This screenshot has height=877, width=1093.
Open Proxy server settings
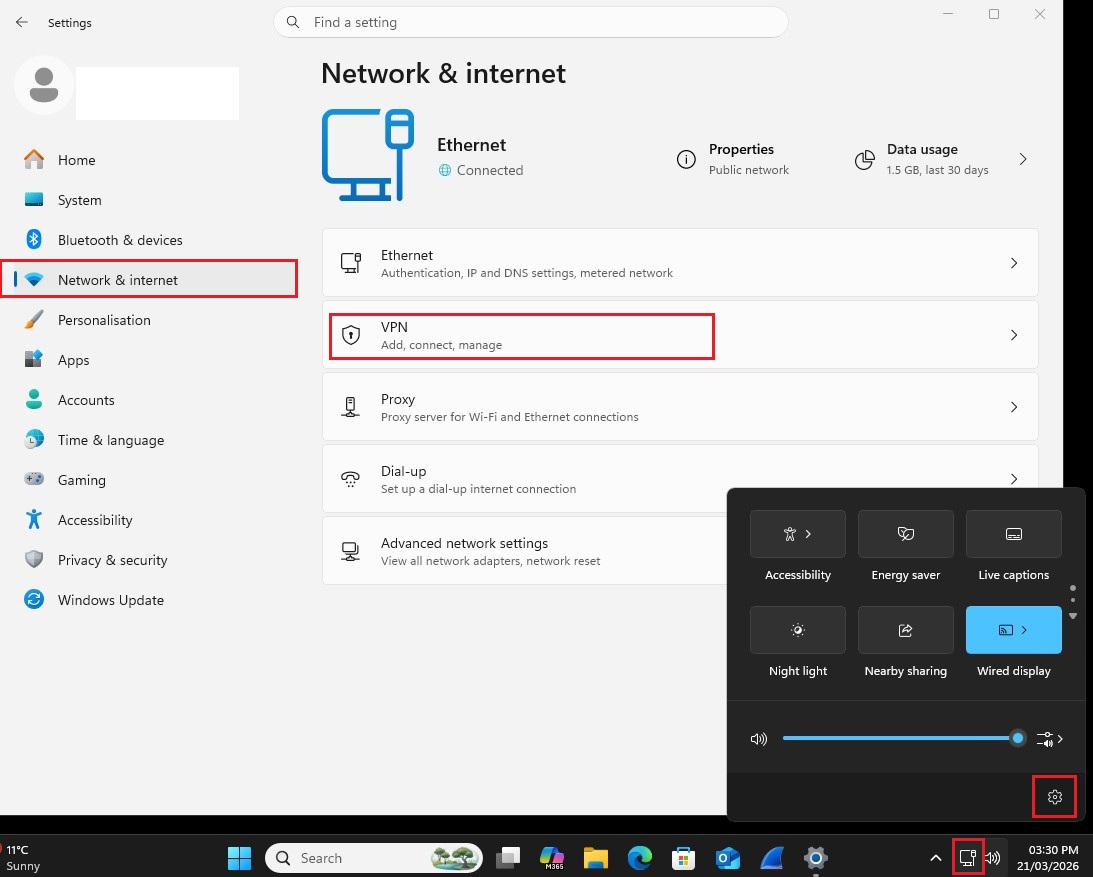pyautogui.click(x=680, y=407)
